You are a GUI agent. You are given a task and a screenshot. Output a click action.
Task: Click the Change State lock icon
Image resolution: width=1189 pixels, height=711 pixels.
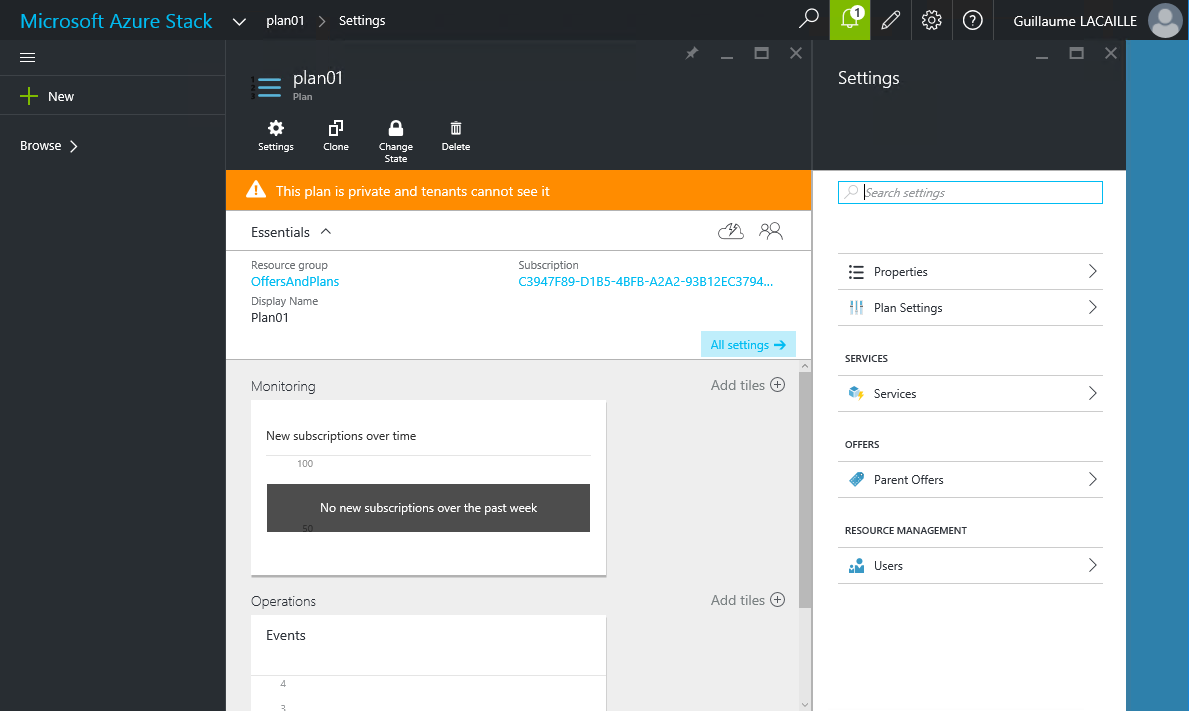point(396,128)
